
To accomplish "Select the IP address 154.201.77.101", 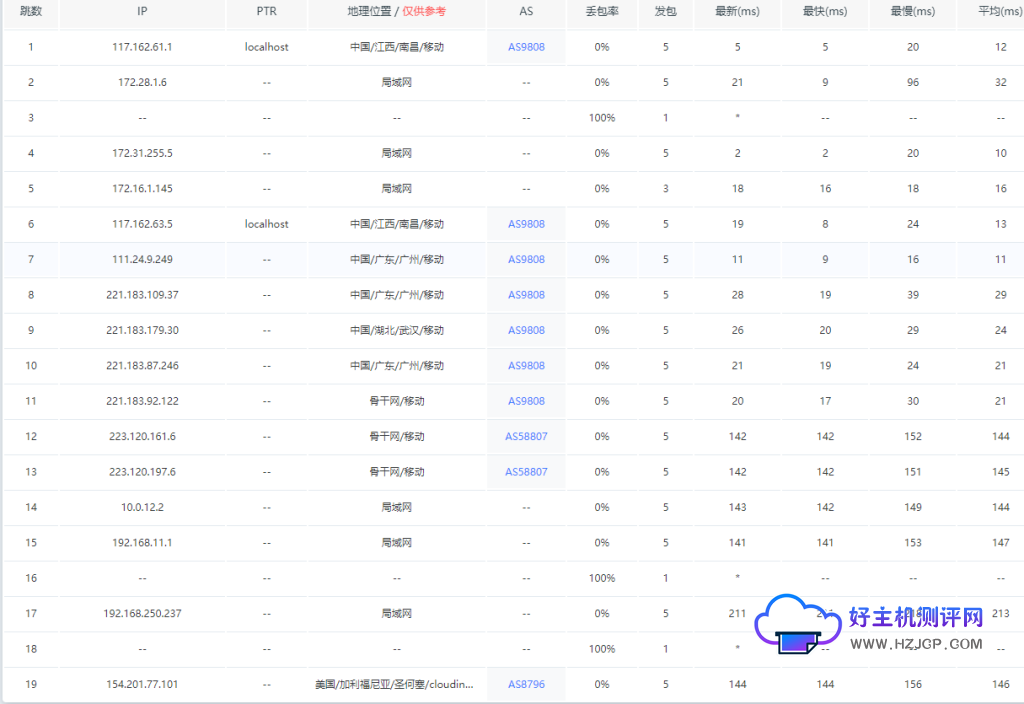I will click(142, 685).
